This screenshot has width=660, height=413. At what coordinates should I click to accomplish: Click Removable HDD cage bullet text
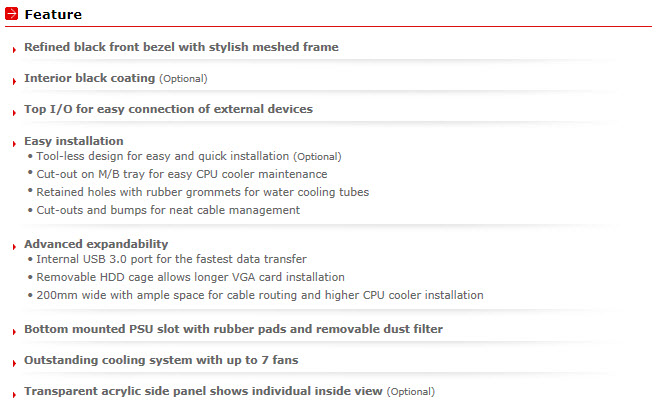pyautogui.click(x=190, y=277)
